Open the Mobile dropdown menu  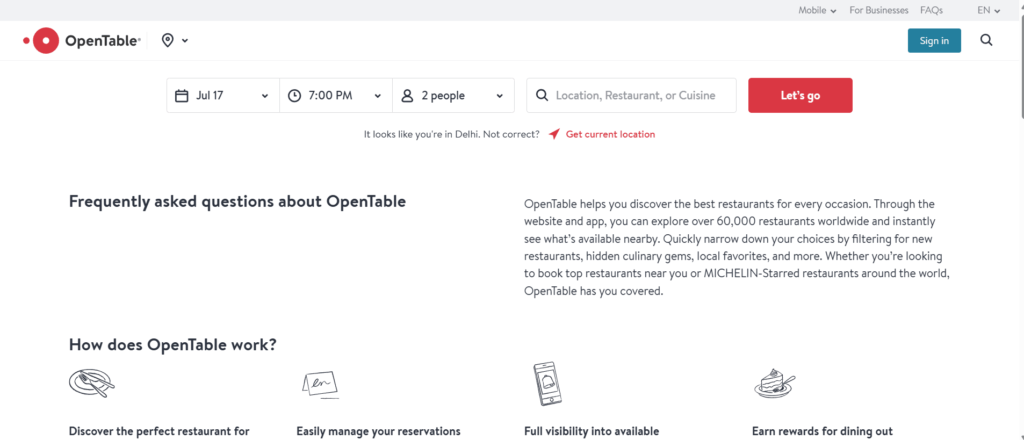pyautogui.click(x=817, y=10)
